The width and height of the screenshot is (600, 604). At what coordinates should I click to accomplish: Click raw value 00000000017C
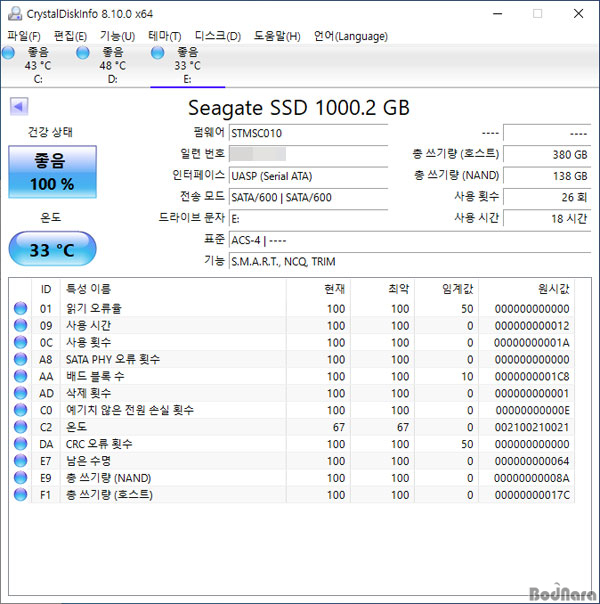pyautogui.click(x=532, y=495)
